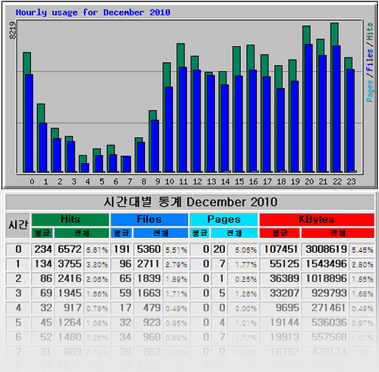The width and height of the screenshot is (379, 372).
Task: Click total KBytes value 1018896
Action: pyautogui.click(x=325, y=279)
